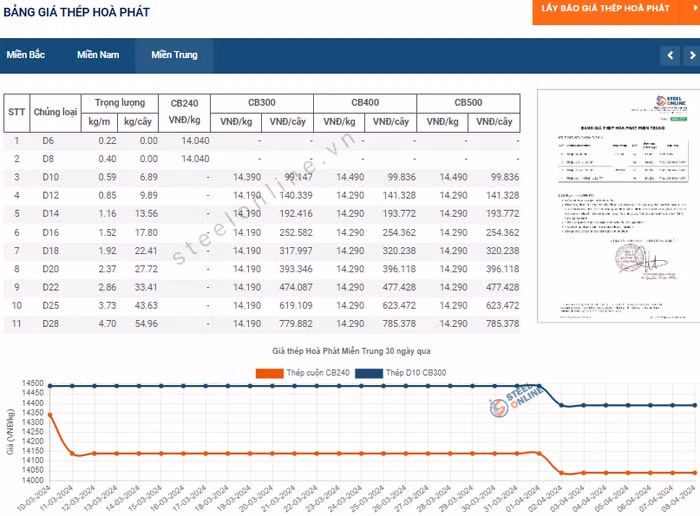Switch to Miền Bắc tab
Image resolution: width=700 pixels, height=516 pixels.
pos(25,55)
